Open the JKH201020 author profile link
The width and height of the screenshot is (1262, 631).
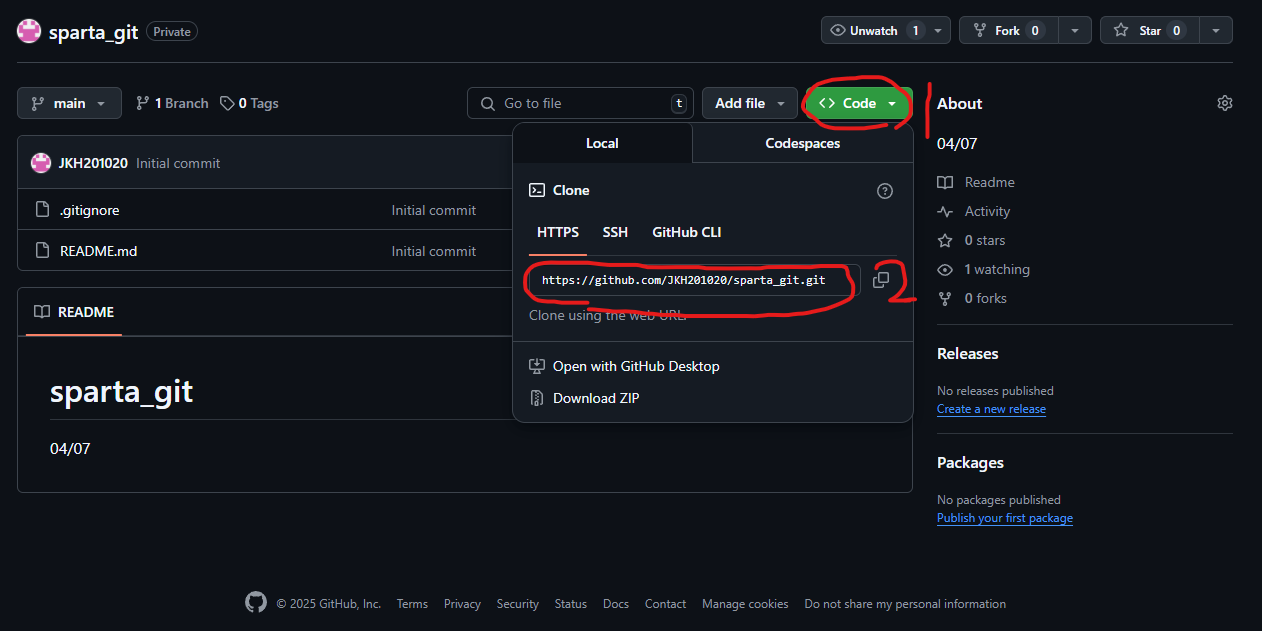coord(93,163)
